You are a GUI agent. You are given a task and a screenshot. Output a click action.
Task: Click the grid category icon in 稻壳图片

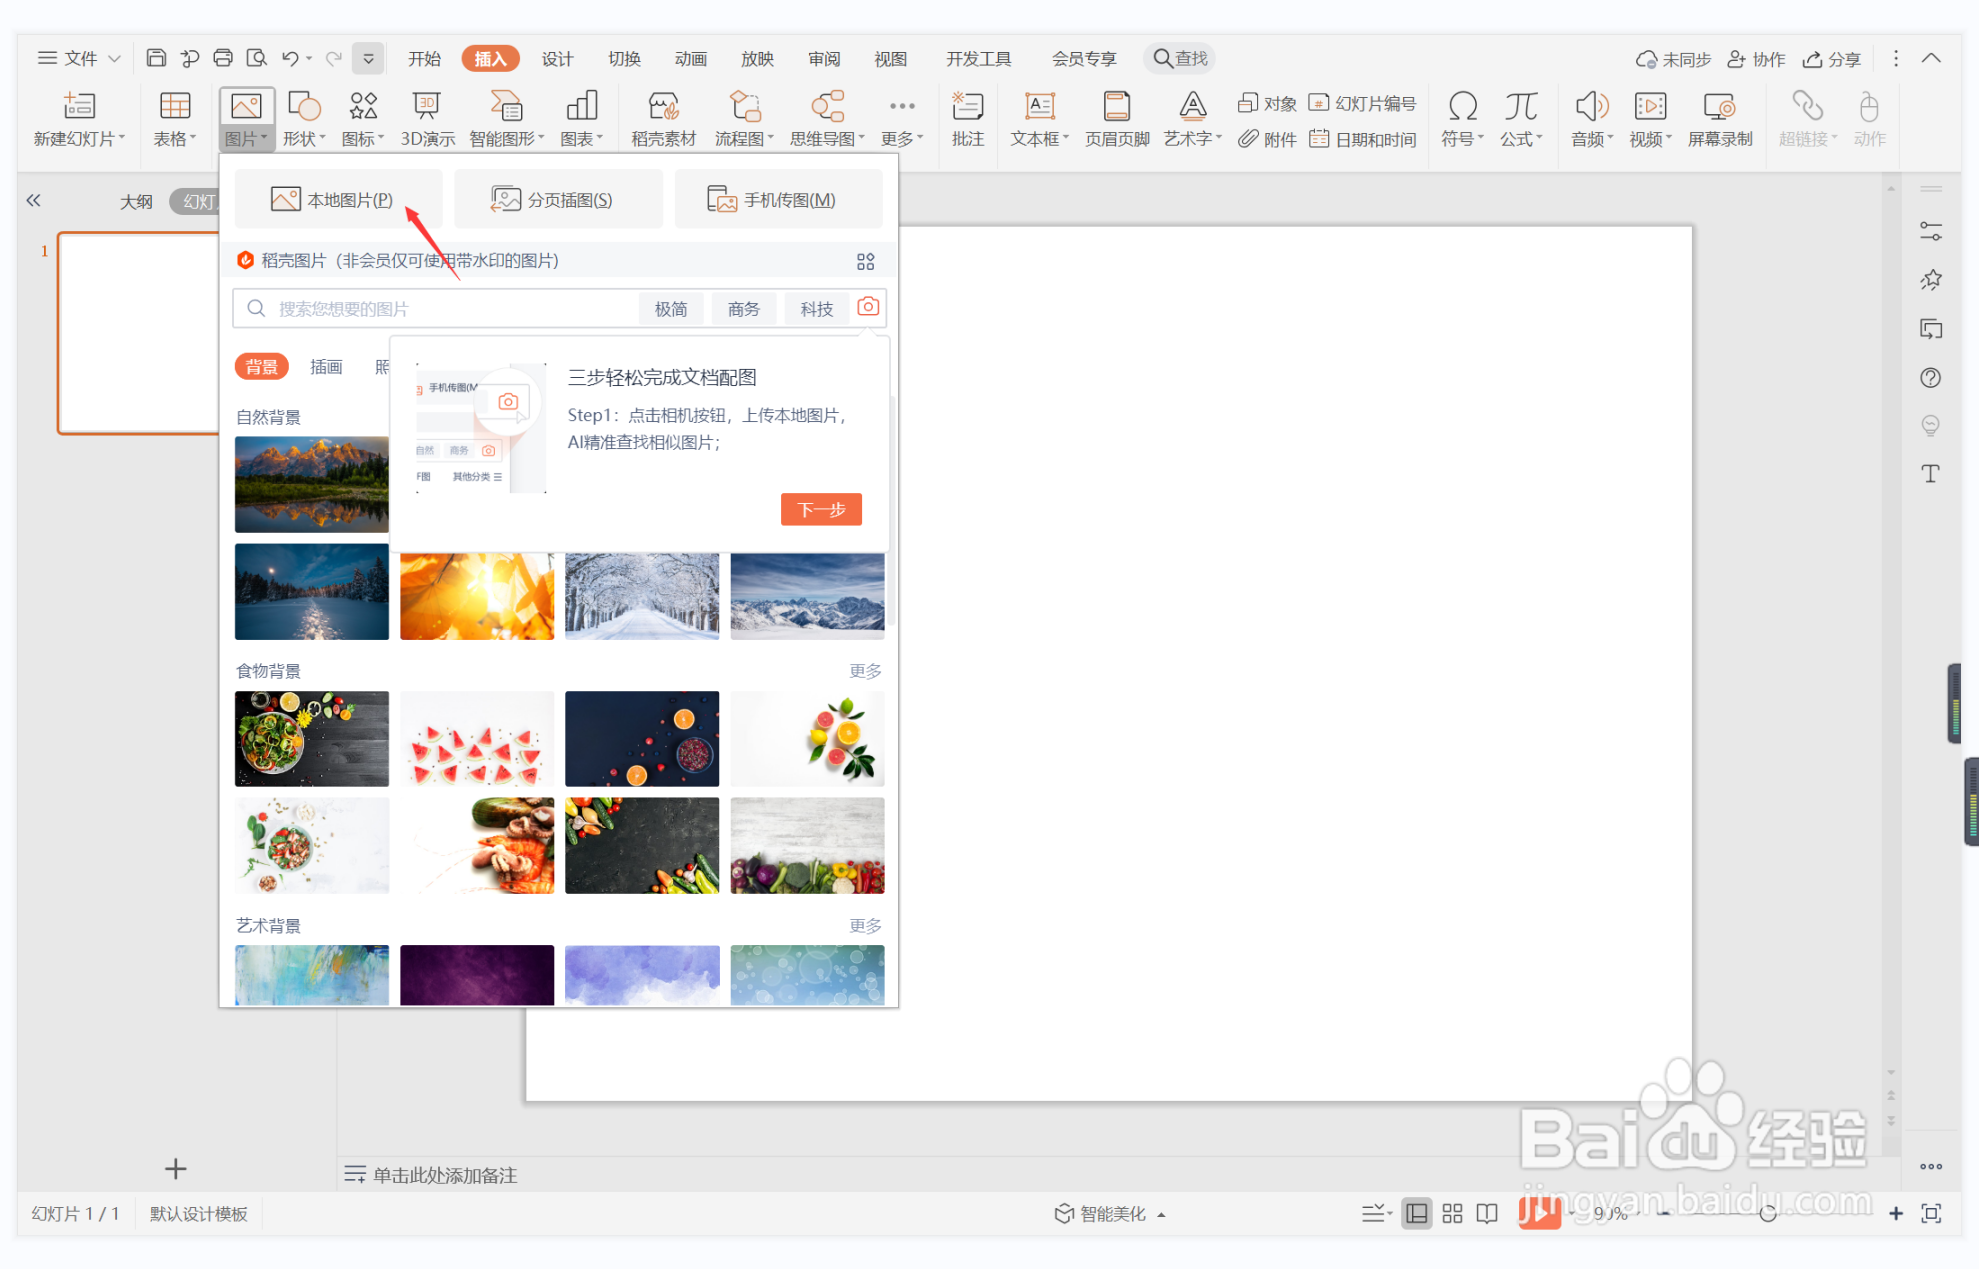865,262
